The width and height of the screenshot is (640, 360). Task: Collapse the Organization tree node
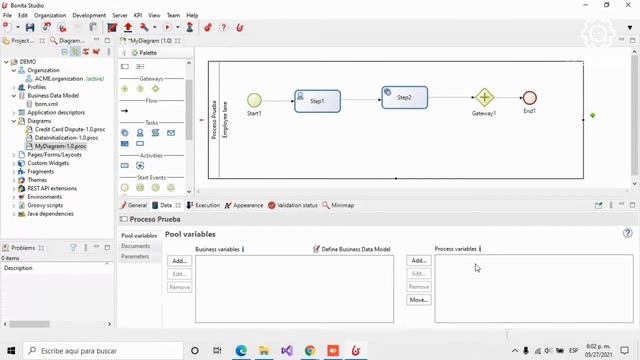pyautogui.click(x=14, y=70)
